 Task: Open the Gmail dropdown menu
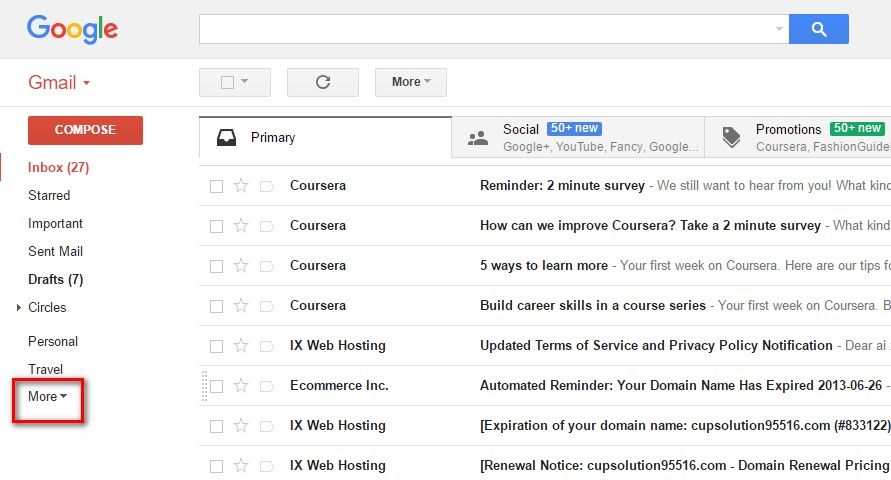point(59,83)
